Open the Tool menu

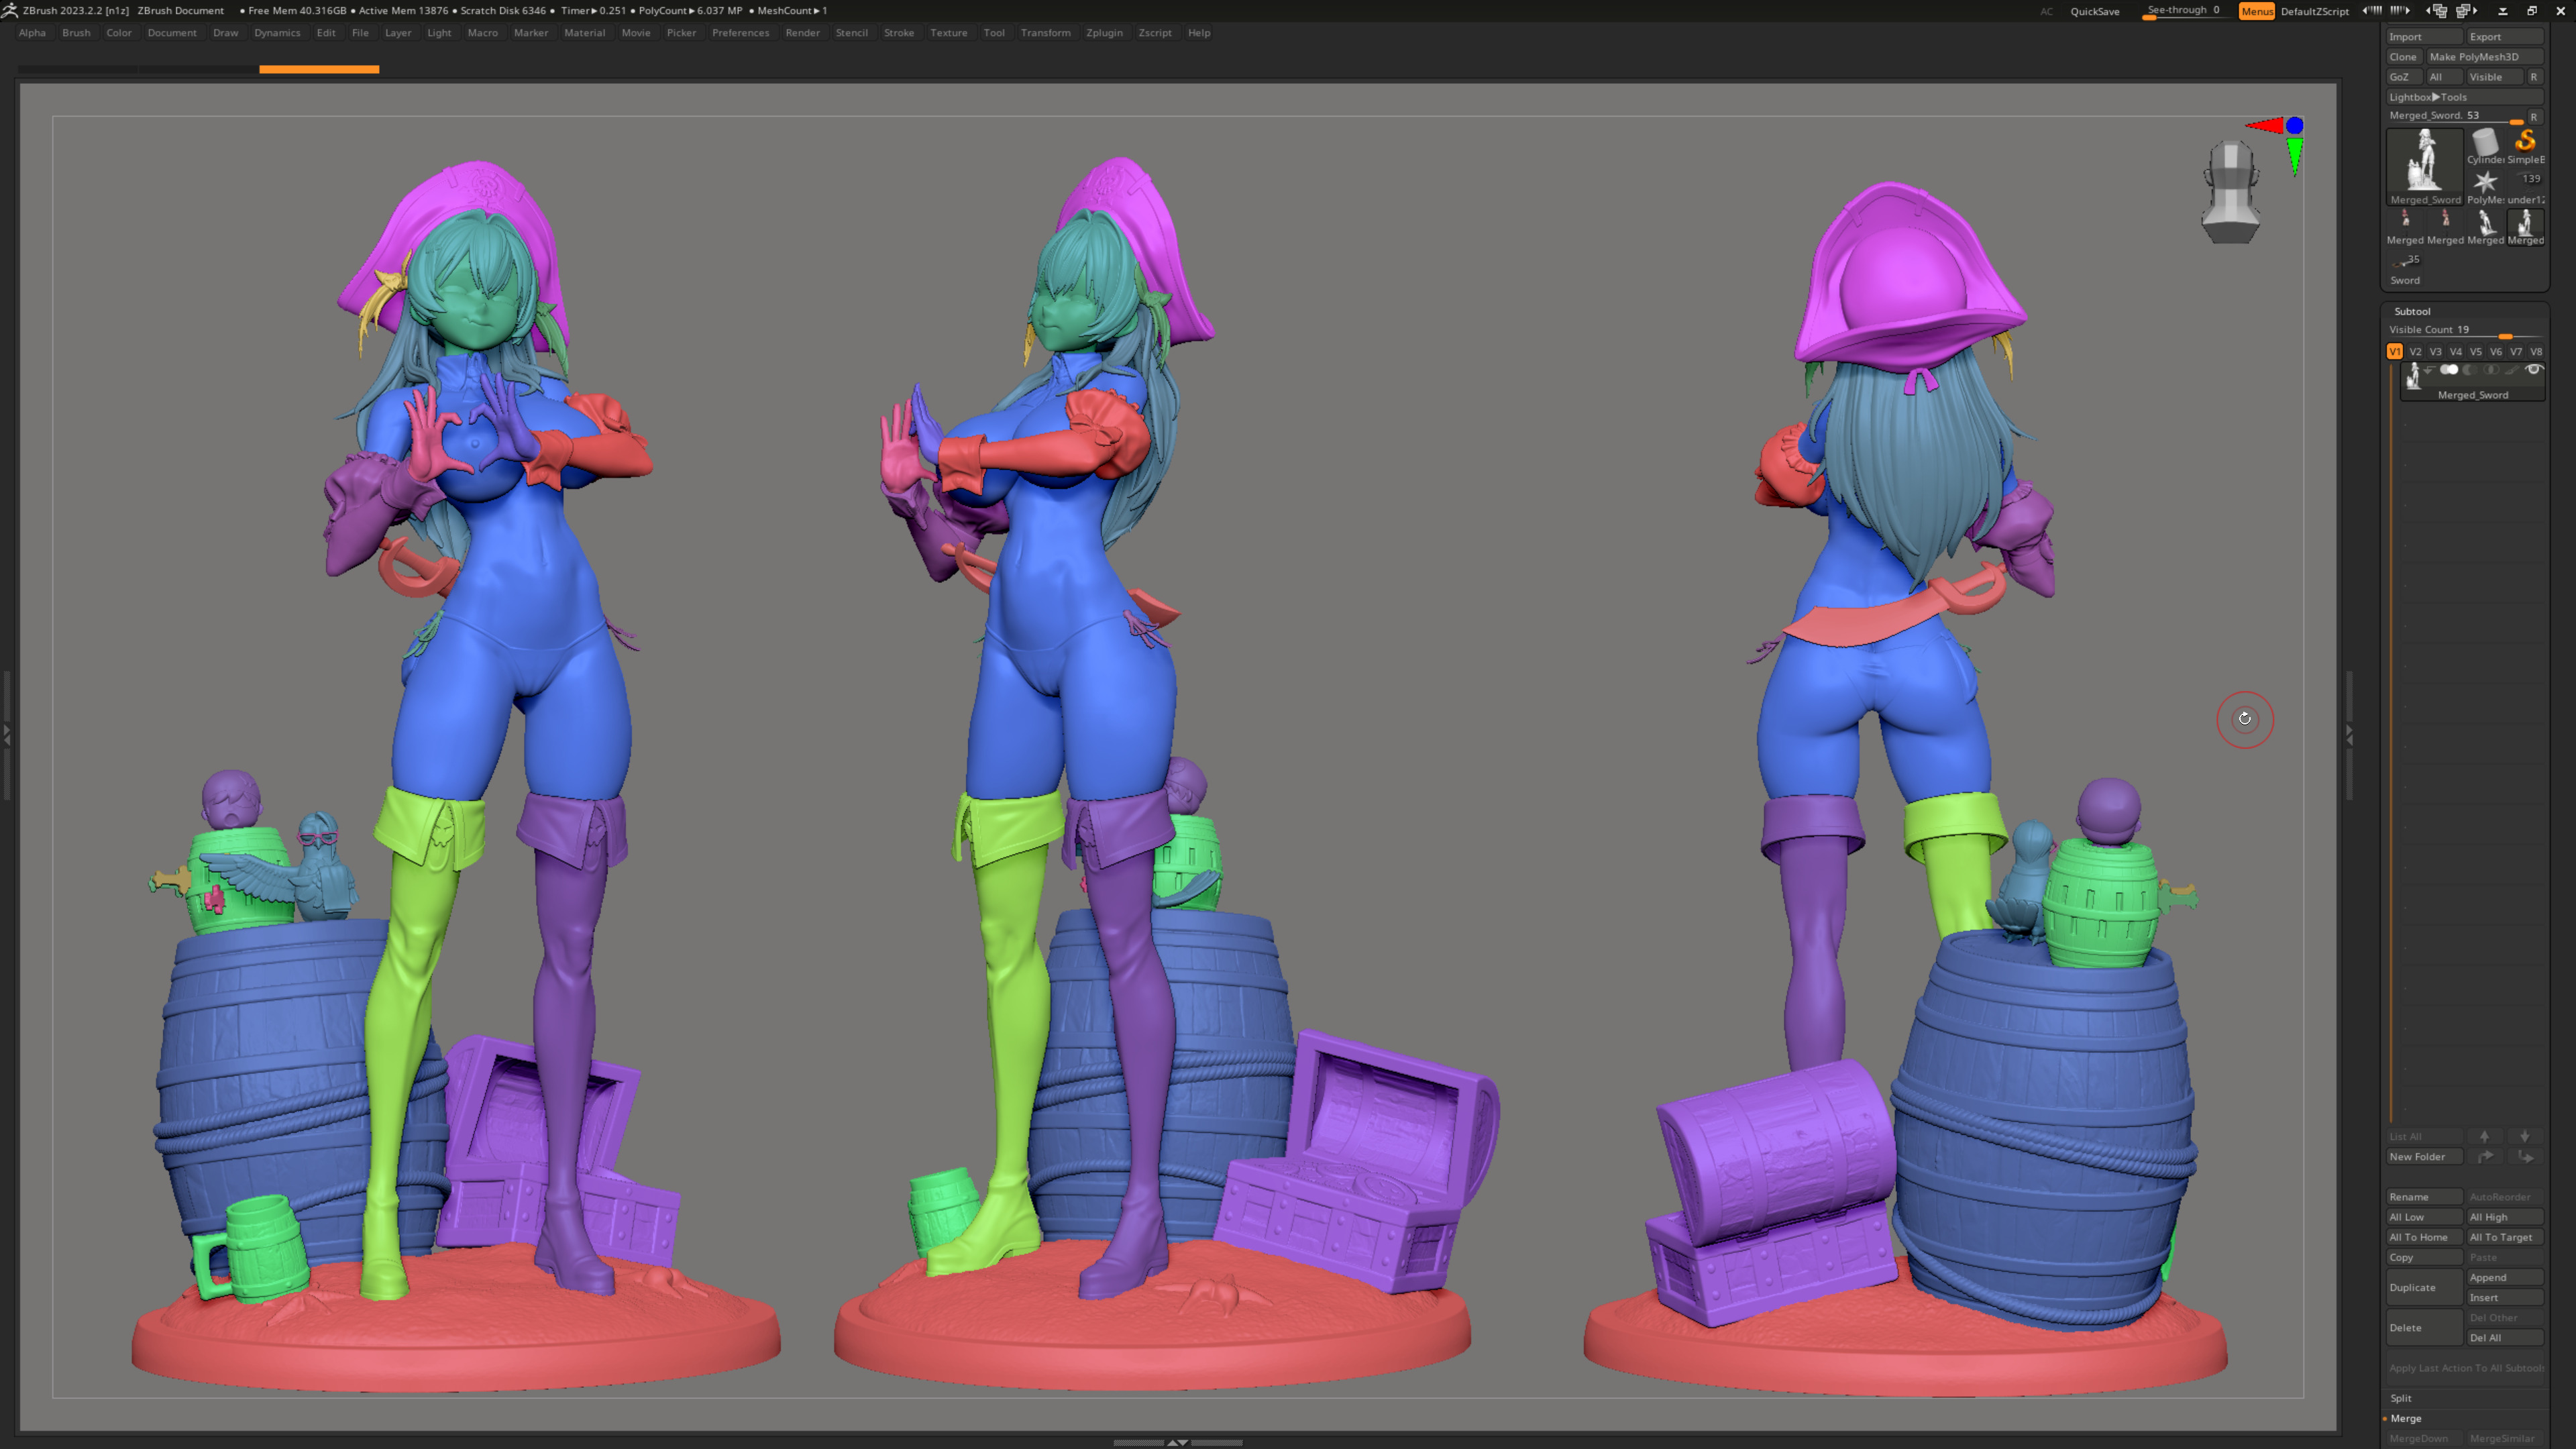click(994, 33)
